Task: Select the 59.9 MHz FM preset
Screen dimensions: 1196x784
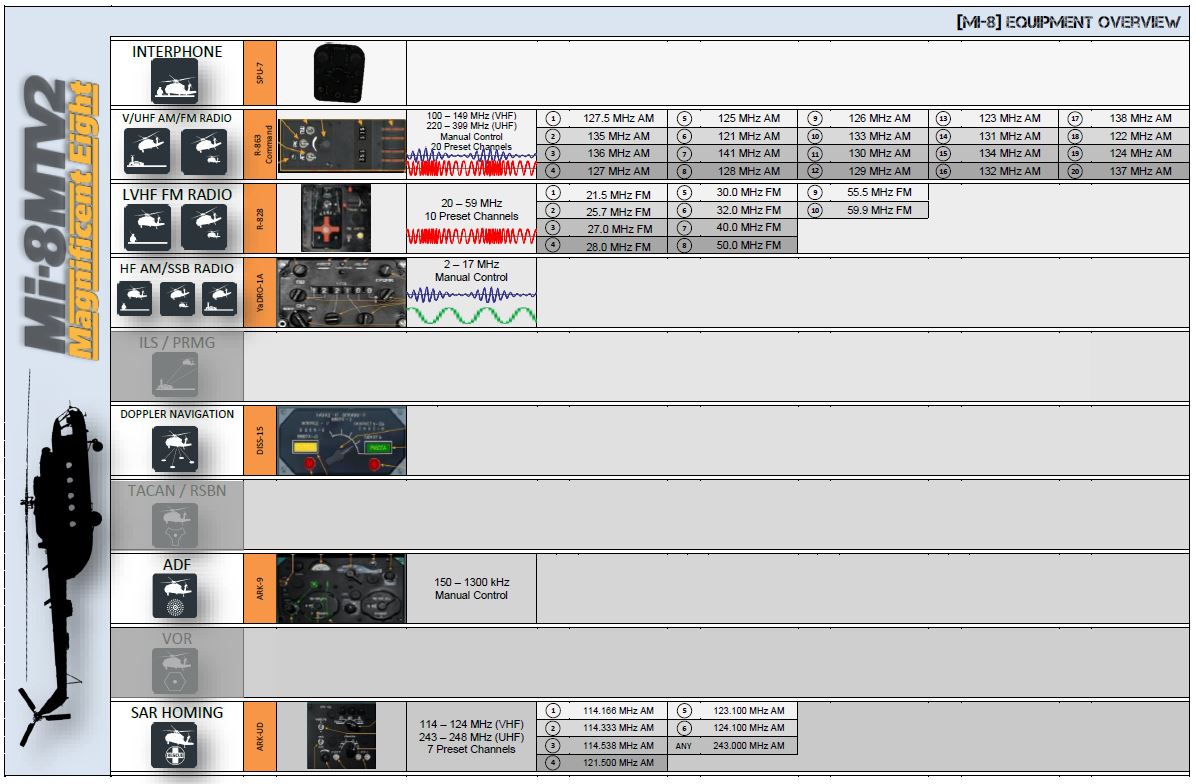Action: [877, 210]
